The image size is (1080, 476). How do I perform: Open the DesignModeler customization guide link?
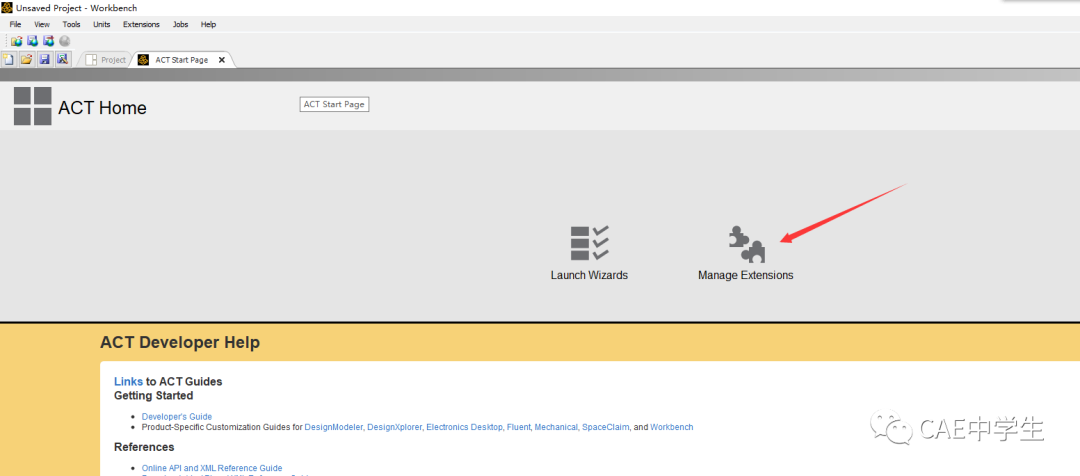click(x=333, y=427)
